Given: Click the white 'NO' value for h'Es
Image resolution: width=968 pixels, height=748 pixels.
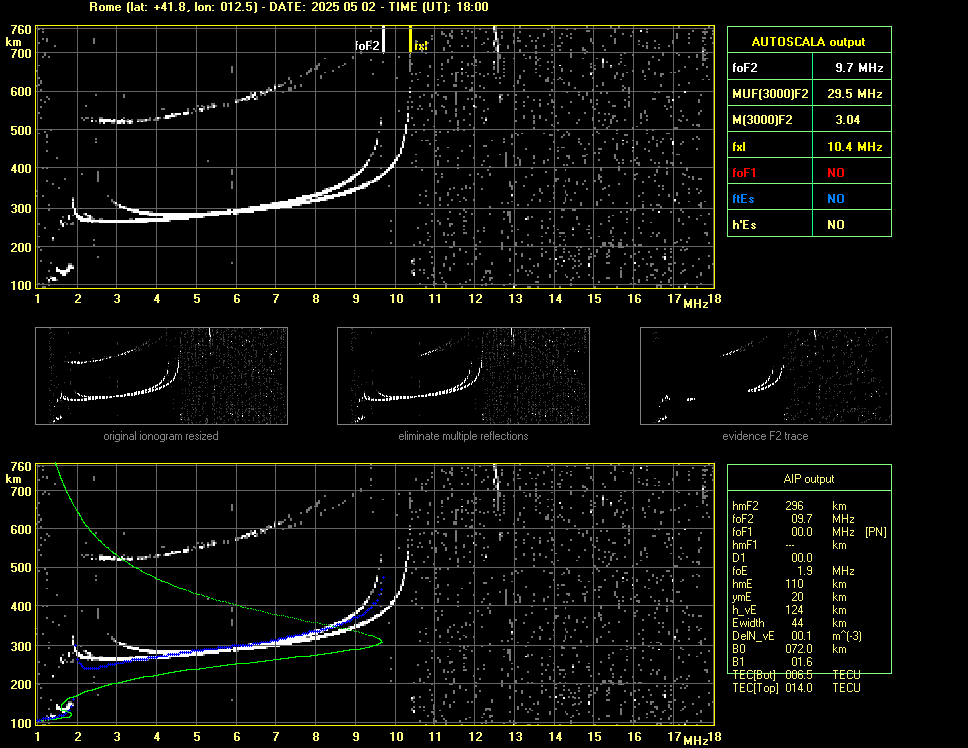Looking at the screenshot, I should pos(836,225).
